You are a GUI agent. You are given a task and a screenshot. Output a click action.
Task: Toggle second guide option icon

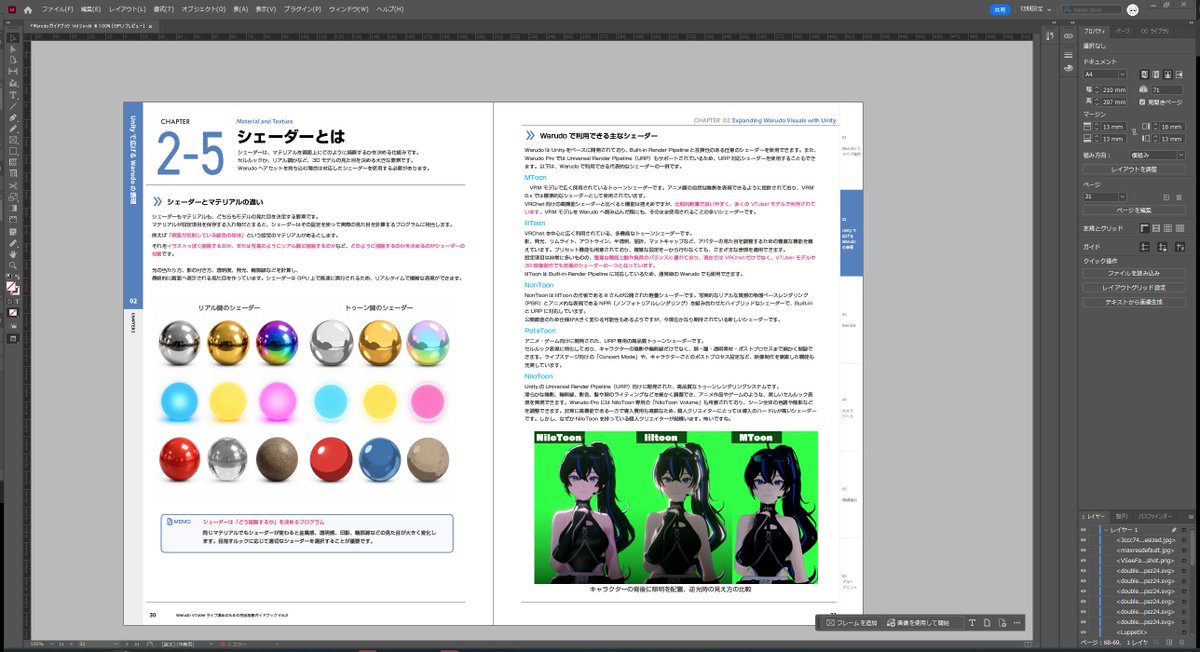pos(1162,247)
